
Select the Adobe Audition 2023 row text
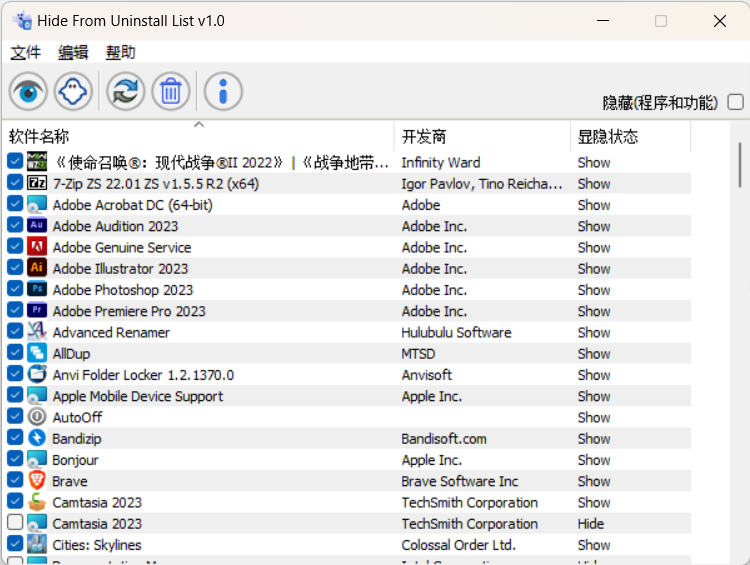(x=115, y=226)
